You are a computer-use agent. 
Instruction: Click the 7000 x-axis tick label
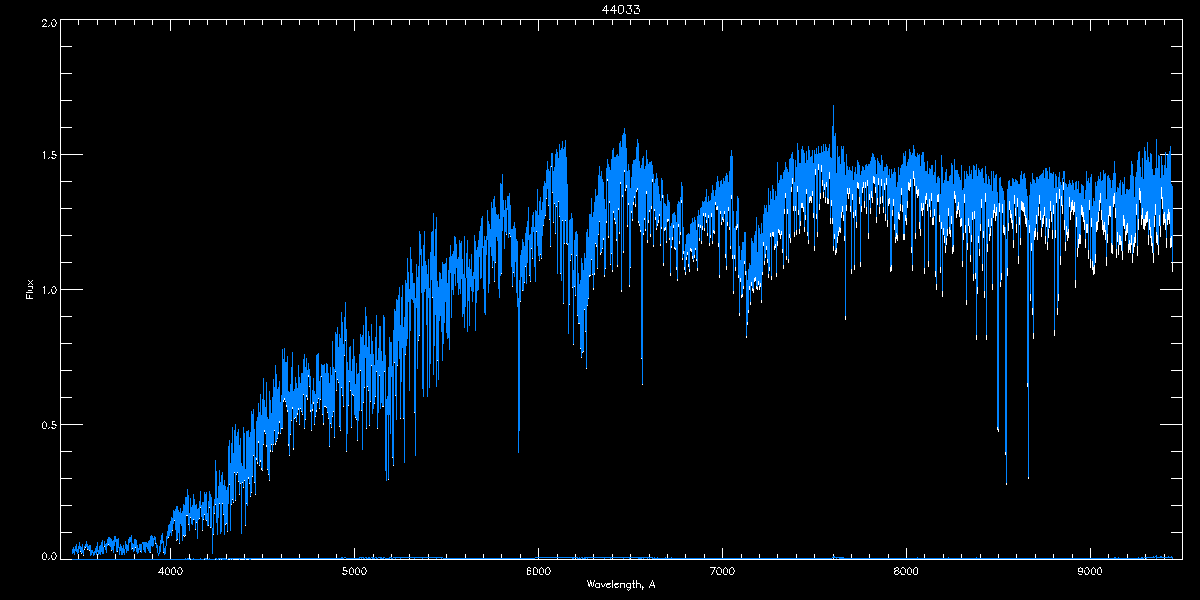click(x=722, y=572)
